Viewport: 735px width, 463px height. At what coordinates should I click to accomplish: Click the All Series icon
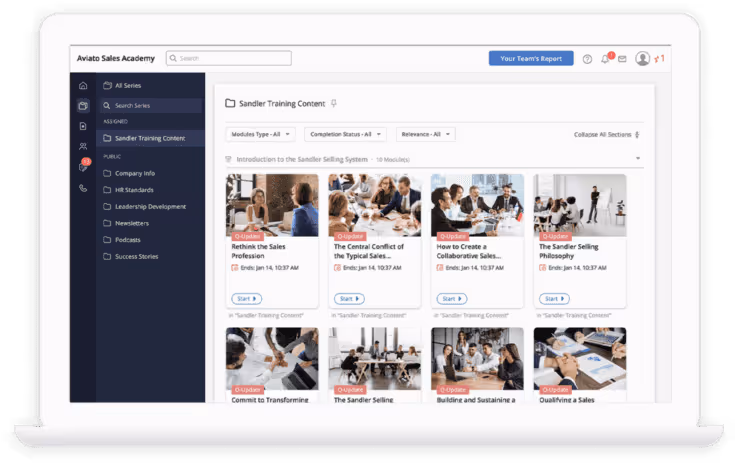tap(107, 85)
